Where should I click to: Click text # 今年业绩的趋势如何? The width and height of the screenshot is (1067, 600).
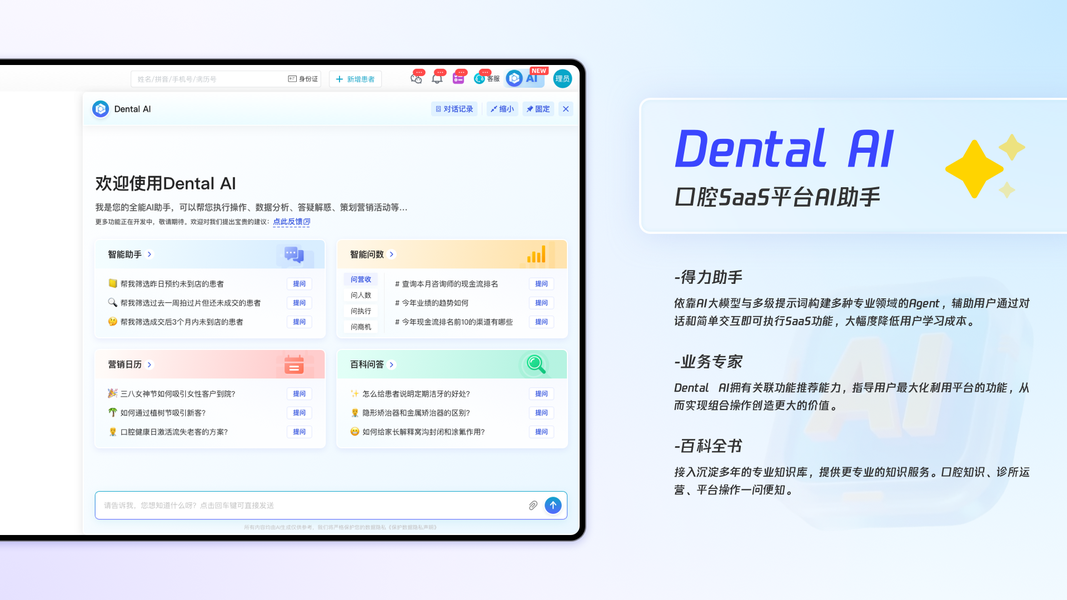[431, 303]
